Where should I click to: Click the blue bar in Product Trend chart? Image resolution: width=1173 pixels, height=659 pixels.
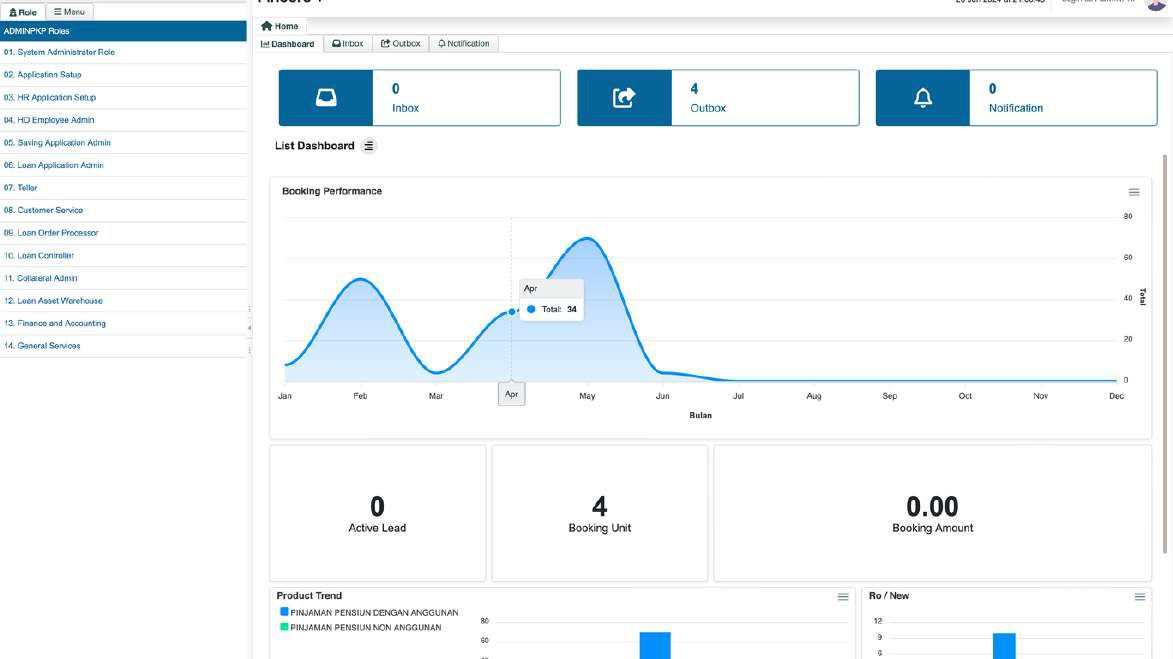click(655, 646)
